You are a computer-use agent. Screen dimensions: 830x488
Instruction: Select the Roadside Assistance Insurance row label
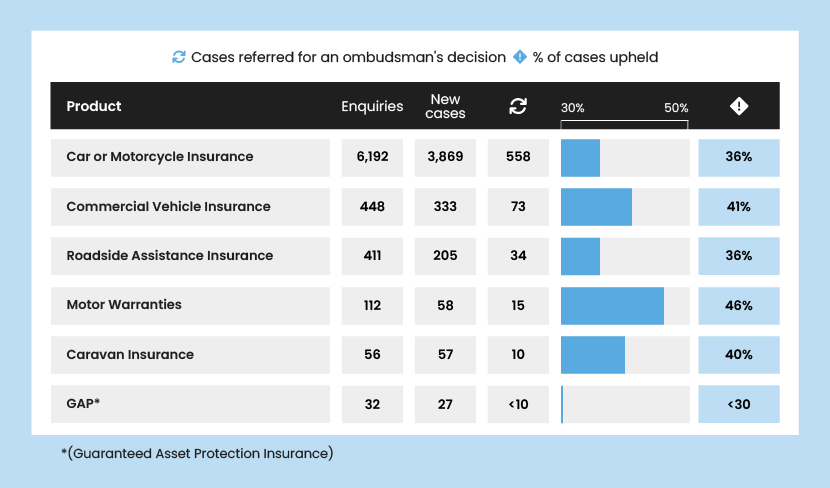click(x=169, y=256)
